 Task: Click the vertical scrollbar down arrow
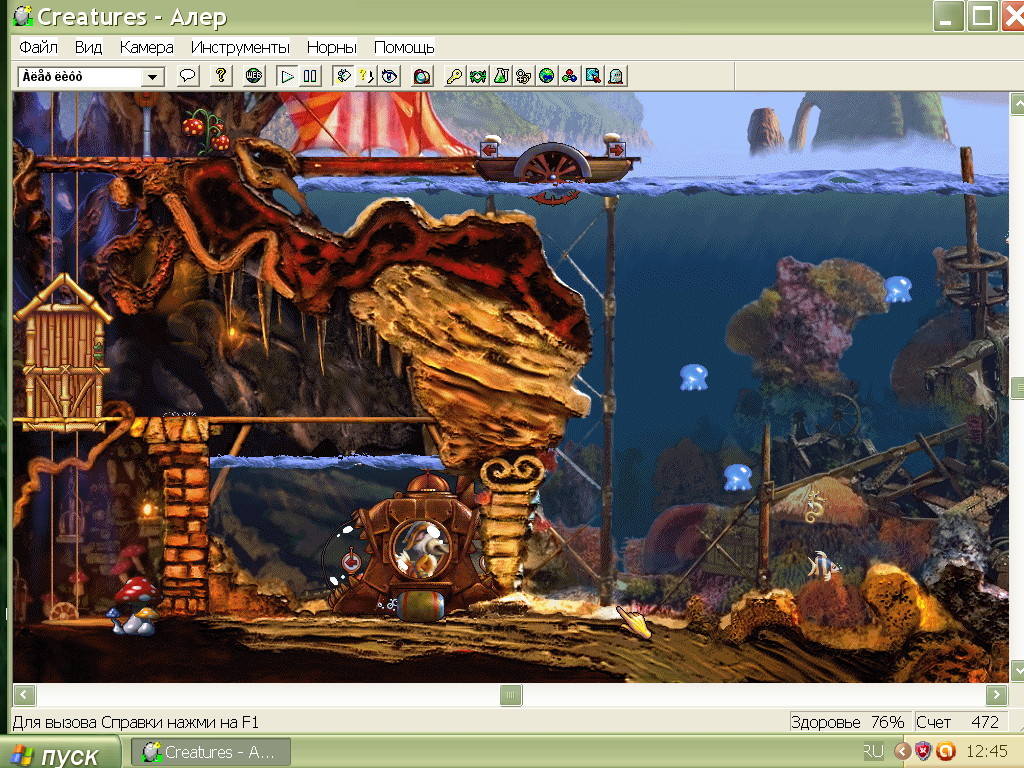[x=1017, y=670]
